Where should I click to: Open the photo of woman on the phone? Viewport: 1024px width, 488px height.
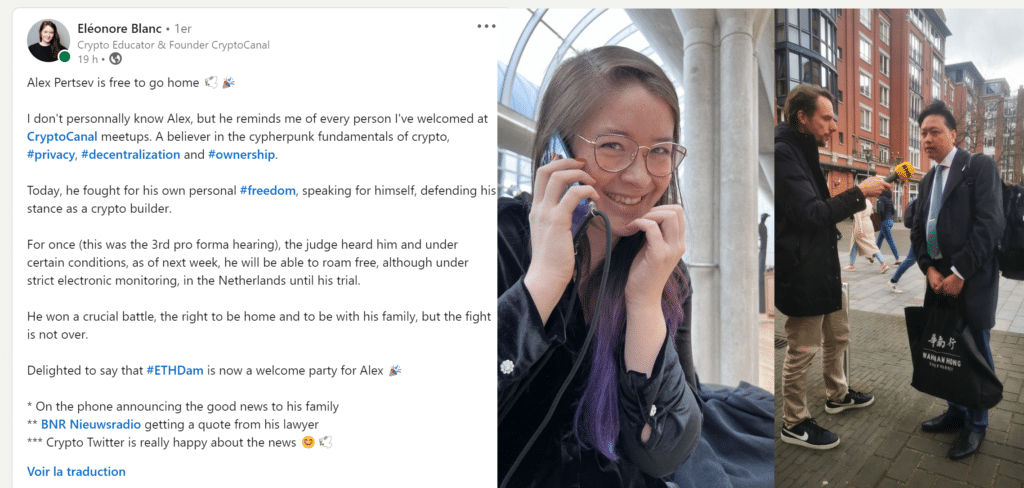635,248
